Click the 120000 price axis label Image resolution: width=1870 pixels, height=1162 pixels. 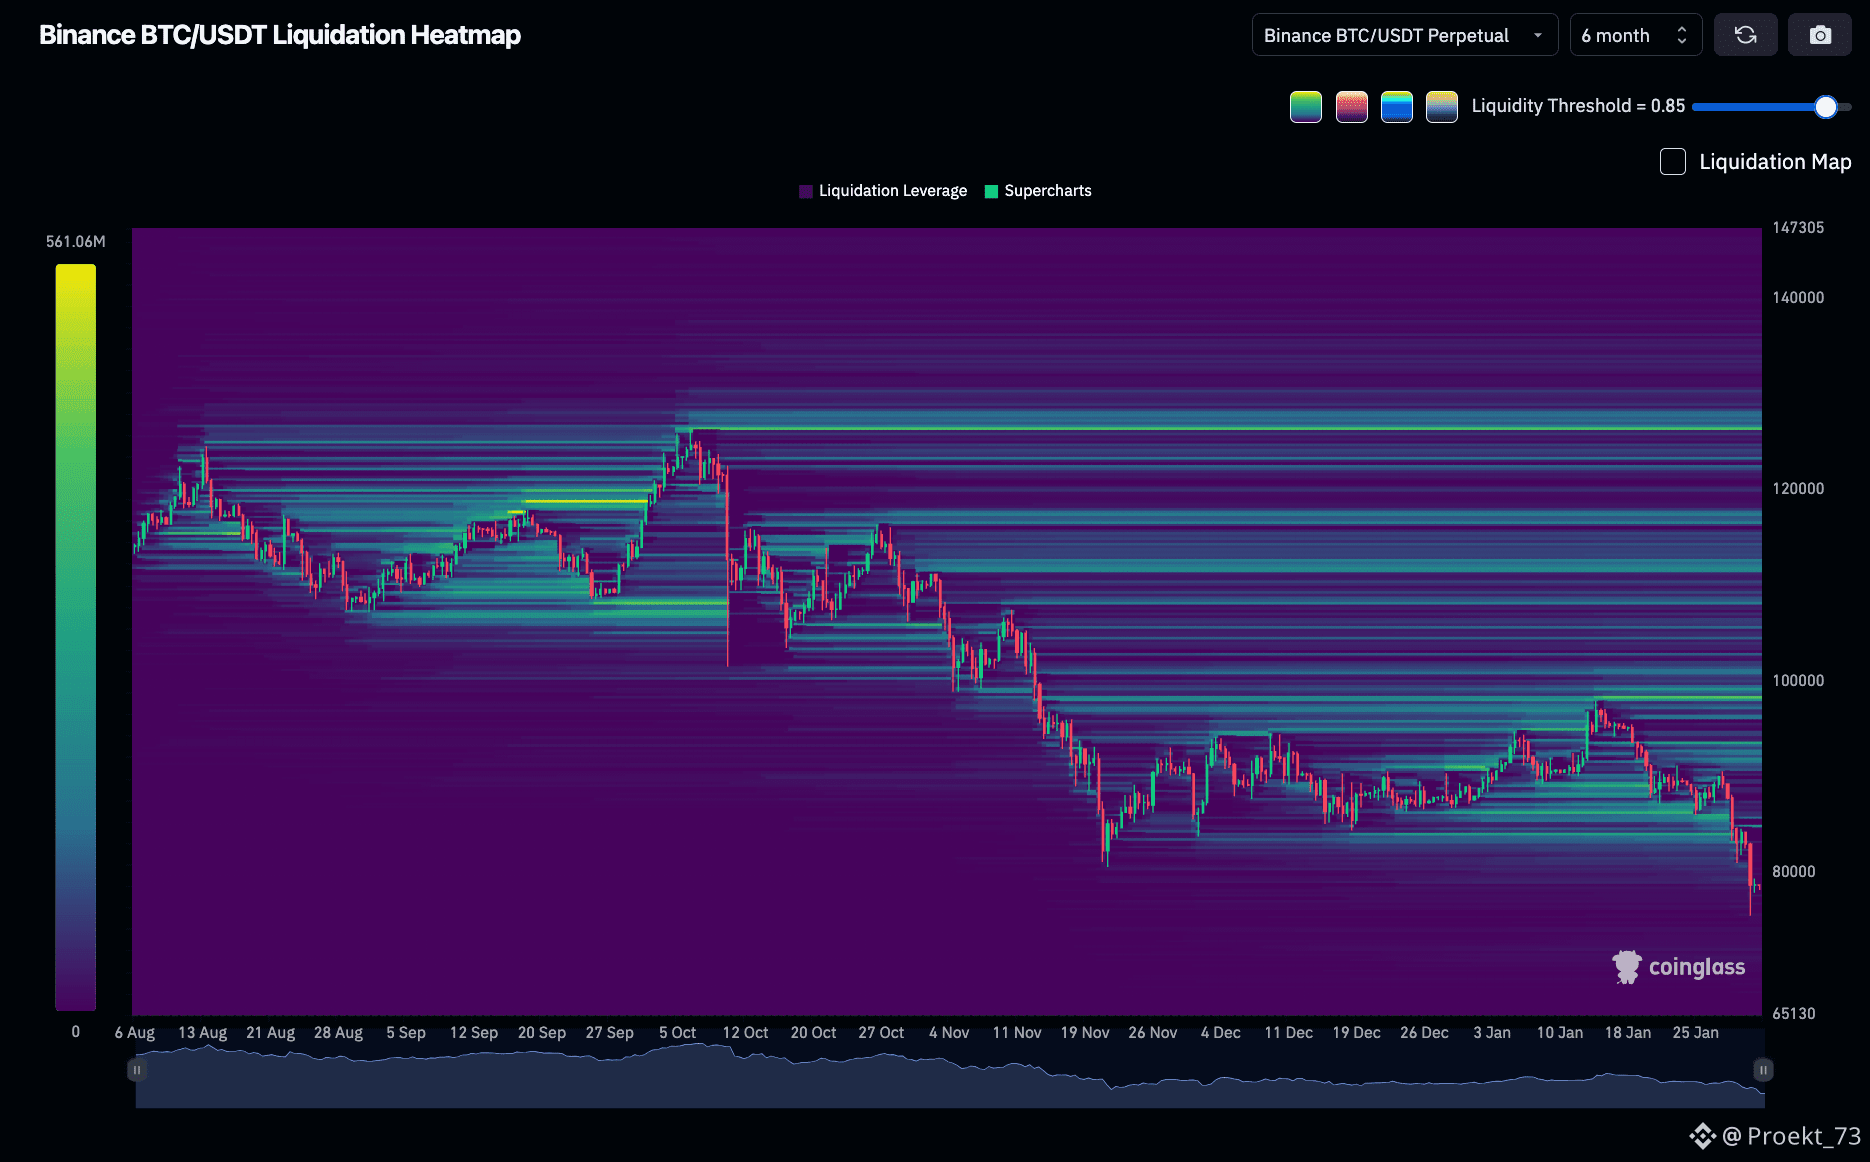point(1798,489)
